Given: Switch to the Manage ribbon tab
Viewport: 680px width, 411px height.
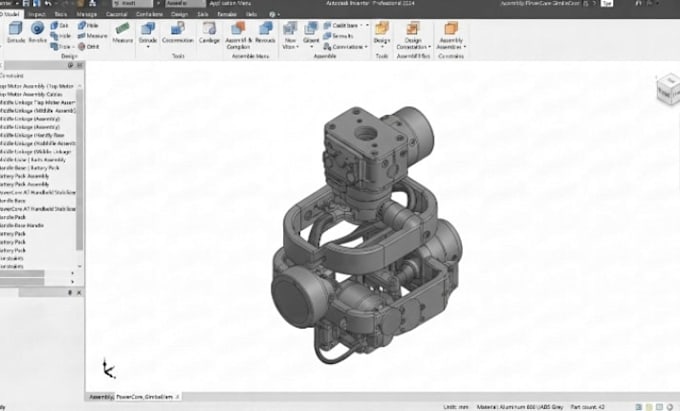Looking at the screenshot, I should (86, 14).
